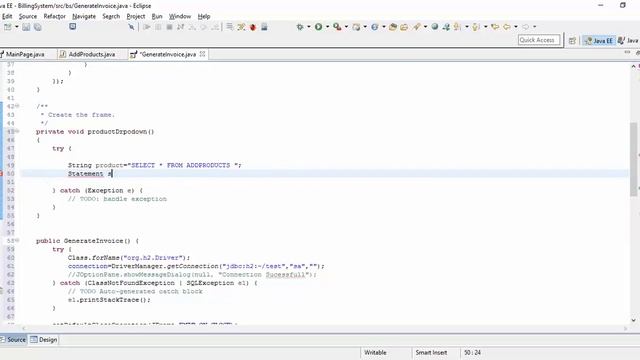Click the Open Perspective icon
Screen dimensions: 640x360
(572, 40)
